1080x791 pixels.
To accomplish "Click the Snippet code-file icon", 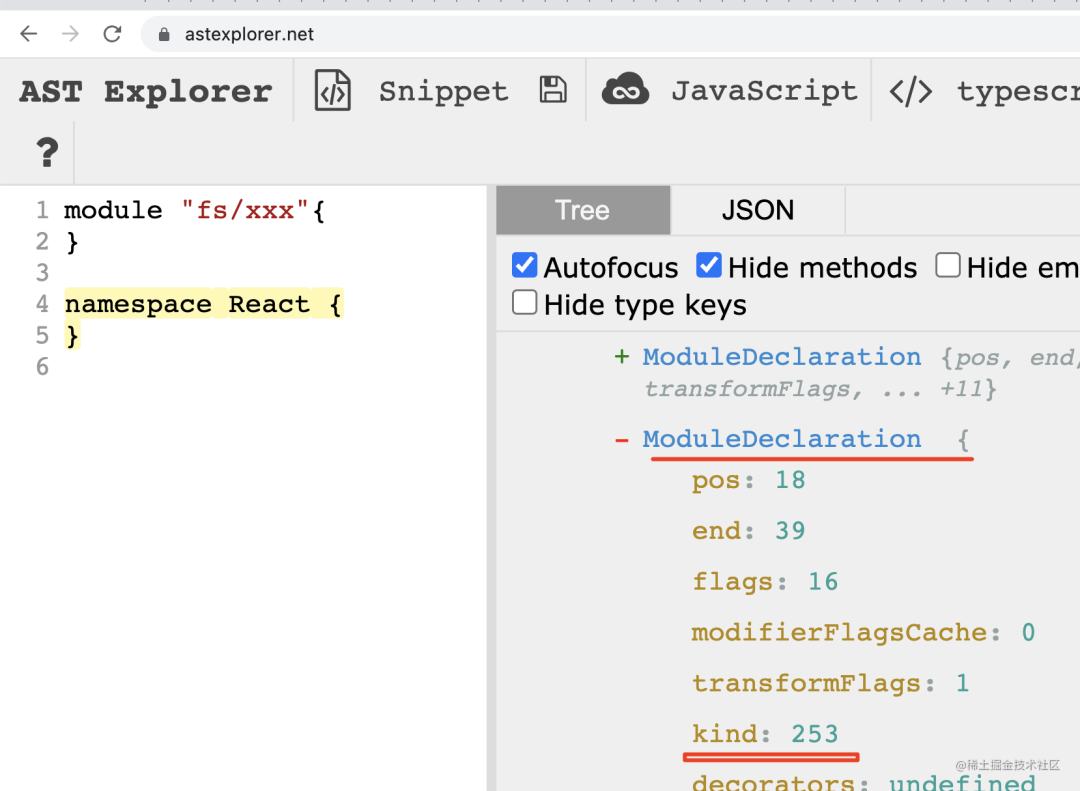I will (333, 90).
